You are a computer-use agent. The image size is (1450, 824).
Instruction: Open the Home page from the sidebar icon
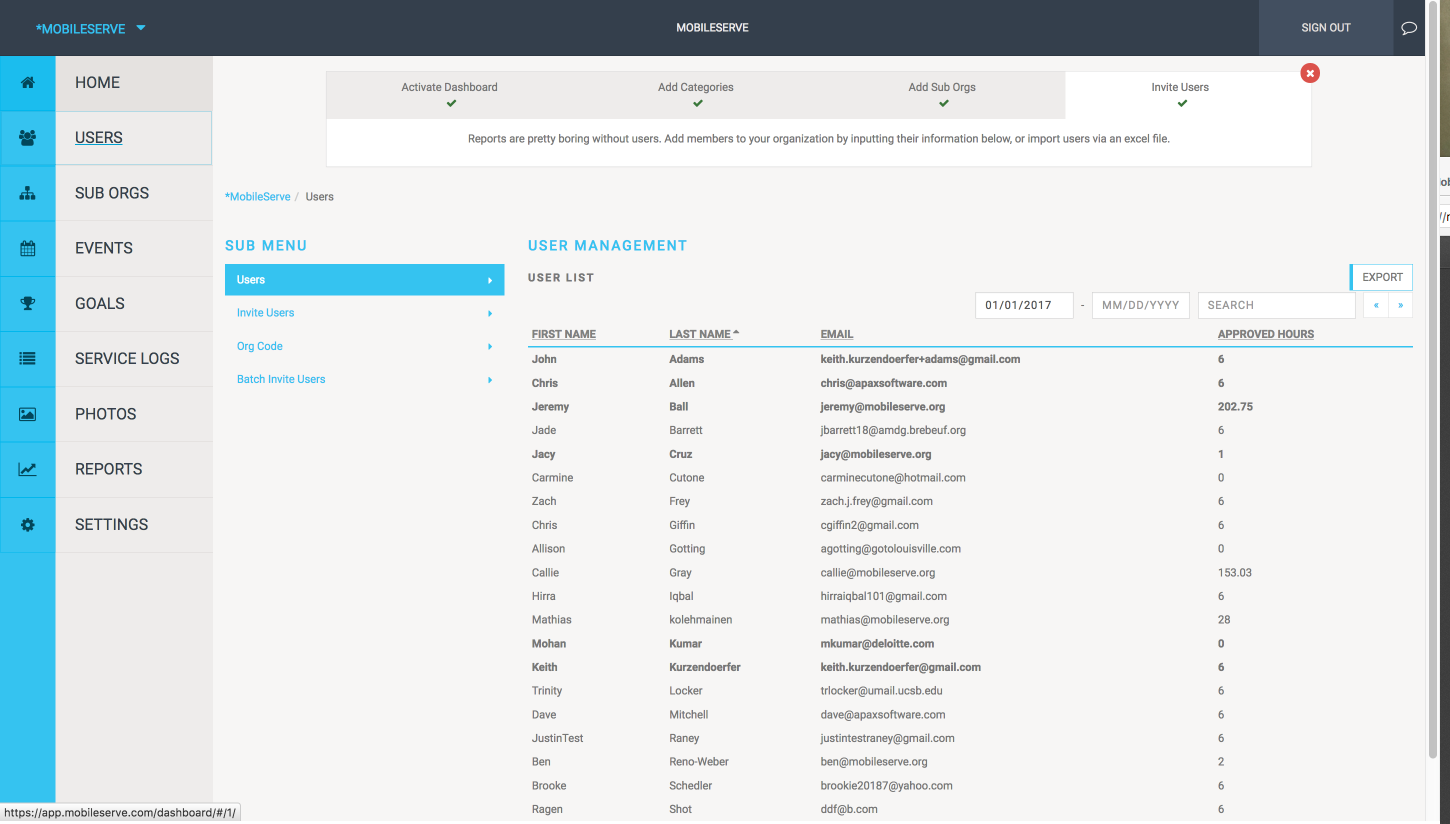point(27,83)
